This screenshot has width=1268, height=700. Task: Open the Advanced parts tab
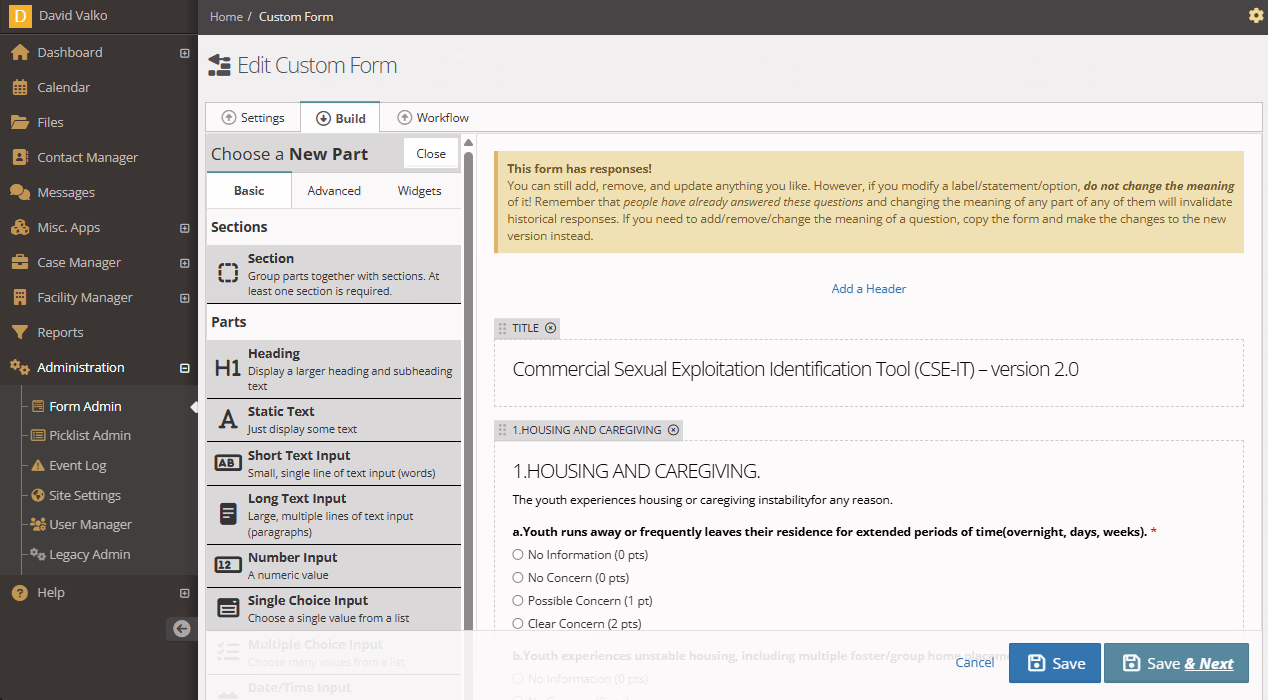(334, 190)
